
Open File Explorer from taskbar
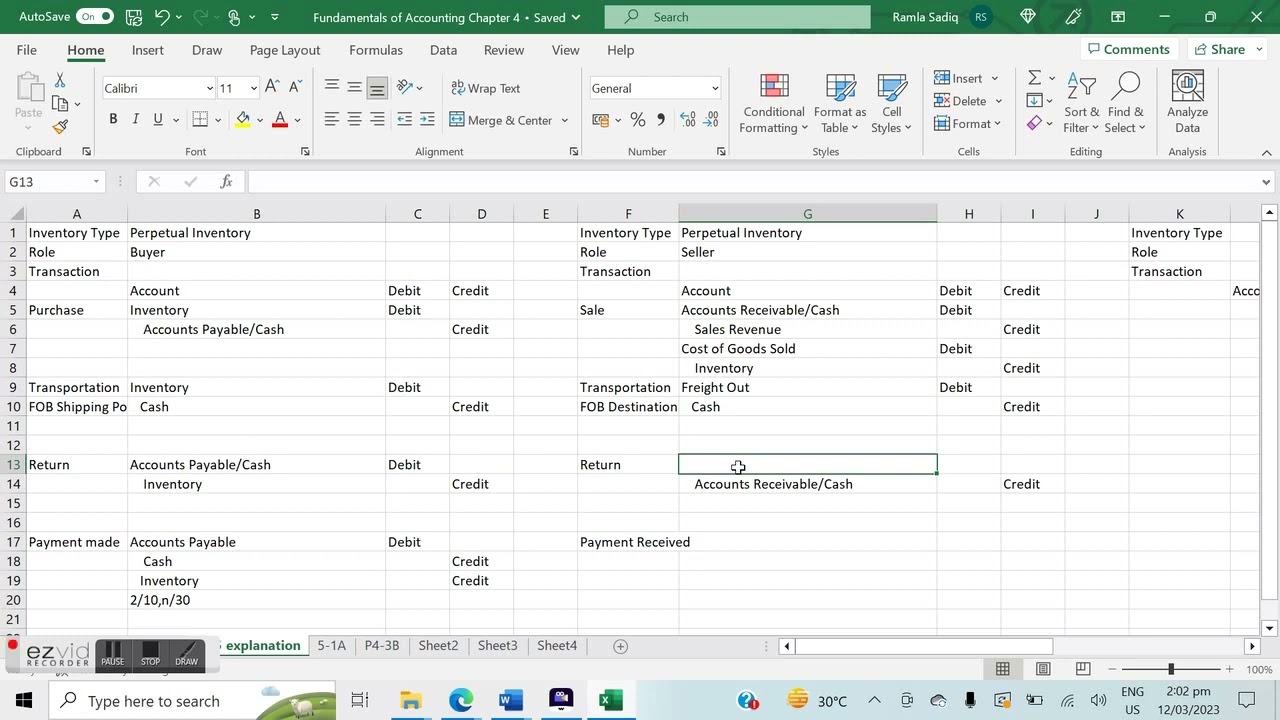(410, 700)
